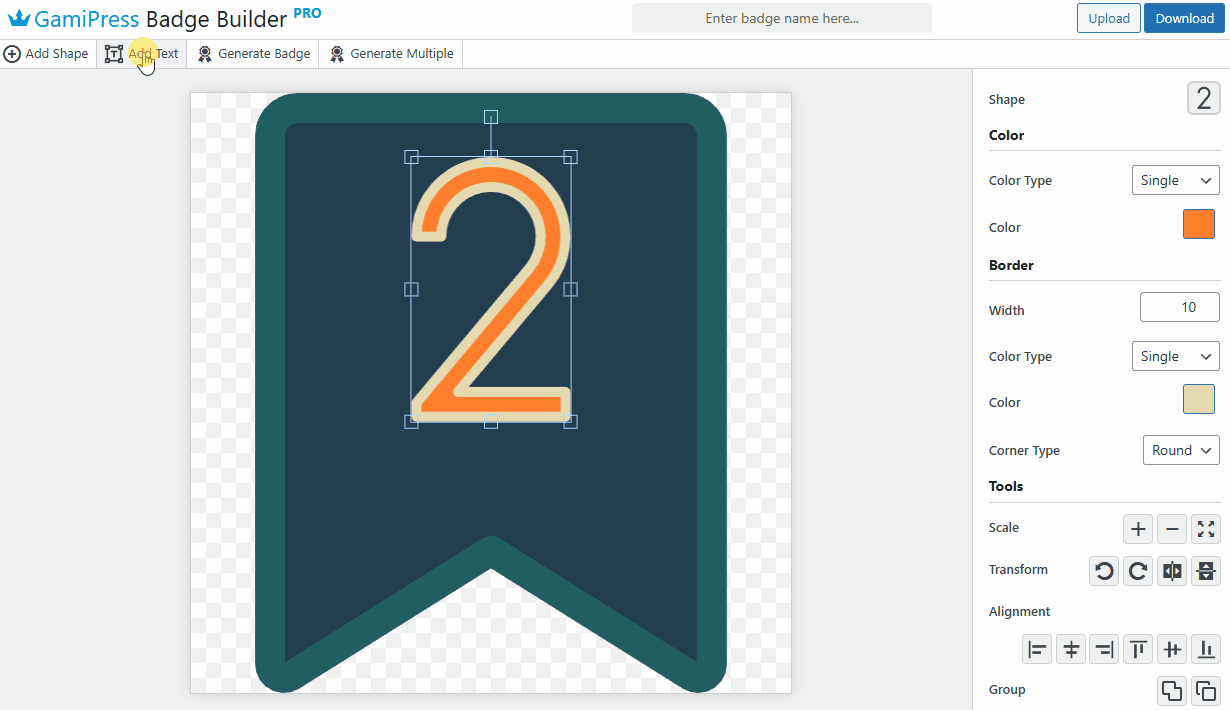Click the badge name input field
Image resolution: width=1230 pixels, height=710 pixels.
781,18
